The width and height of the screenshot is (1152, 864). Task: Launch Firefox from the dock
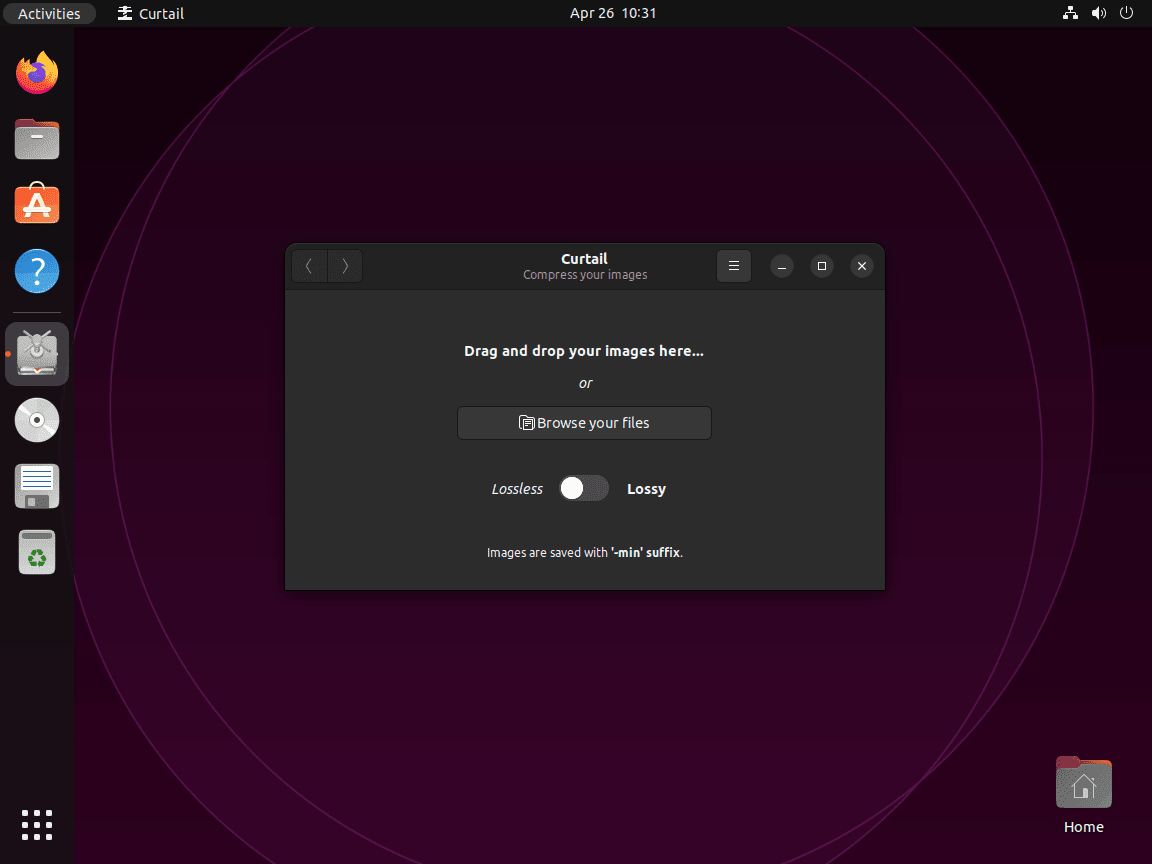coord(36,72)
